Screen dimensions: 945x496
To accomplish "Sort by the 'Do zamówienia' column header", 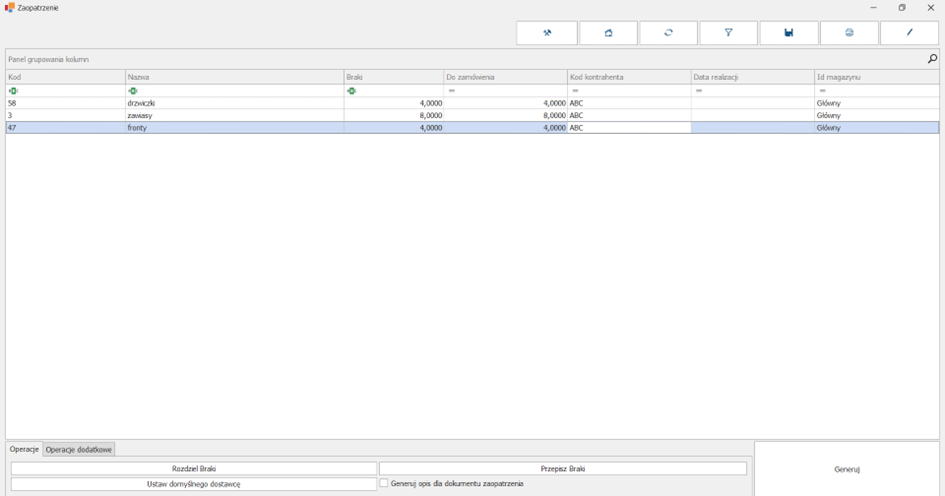I will point(505,77).
